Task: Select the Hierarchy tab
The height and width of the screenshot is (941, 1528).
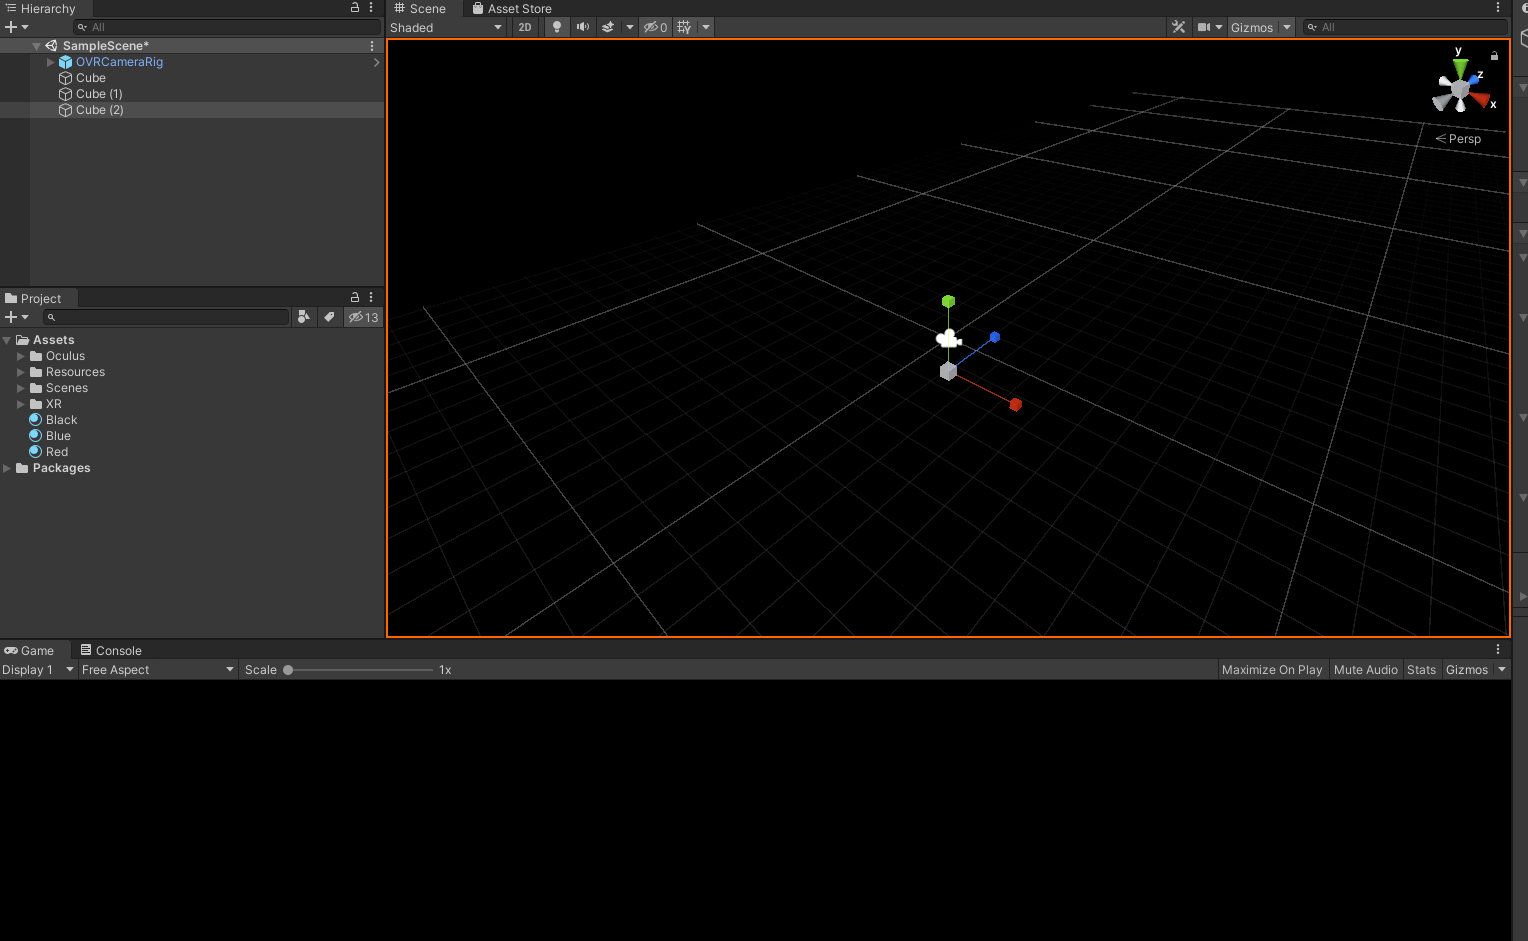Action: (x=41, y=8)
